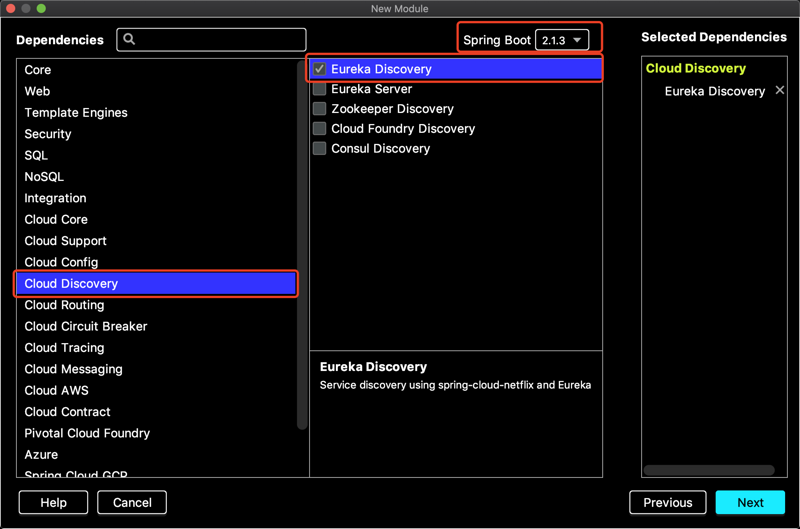Click the dependency search input field
The height and width of the screenshot is (529, 800).
tap(222, 39)
